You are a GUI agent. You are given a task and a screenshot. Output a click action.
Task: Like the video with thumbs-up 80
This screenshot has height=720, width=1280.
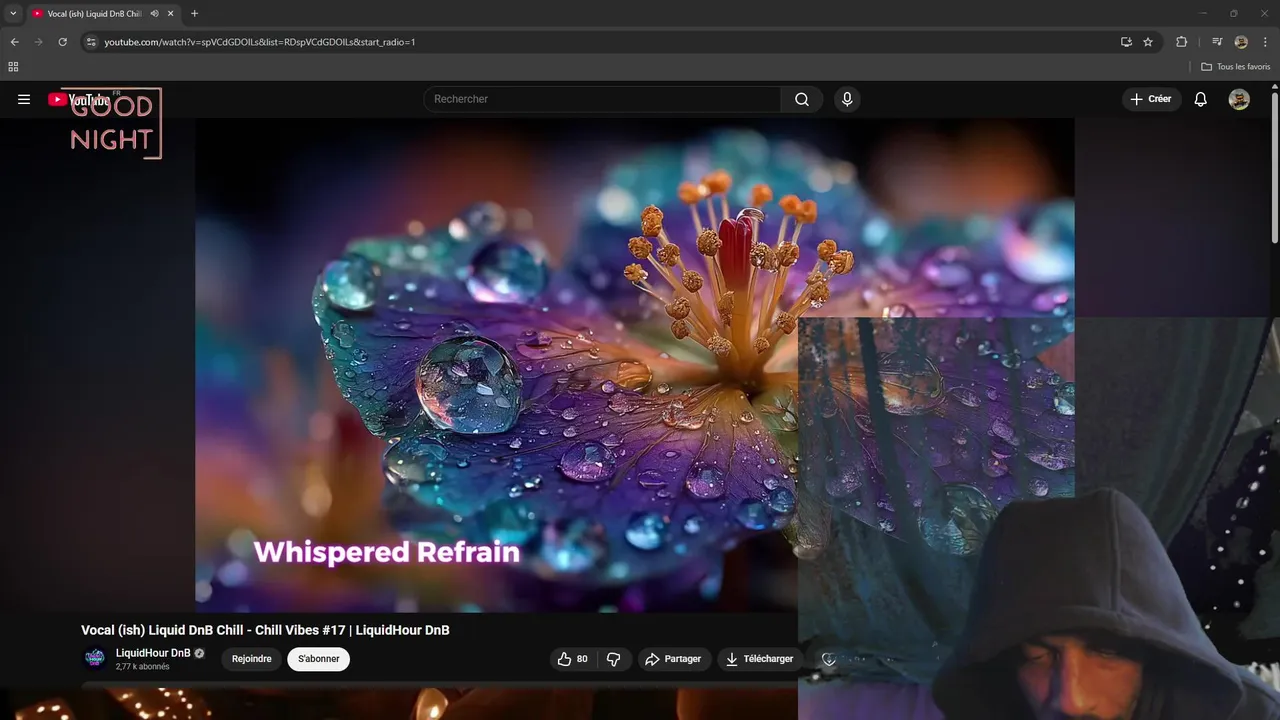(573, 659)
